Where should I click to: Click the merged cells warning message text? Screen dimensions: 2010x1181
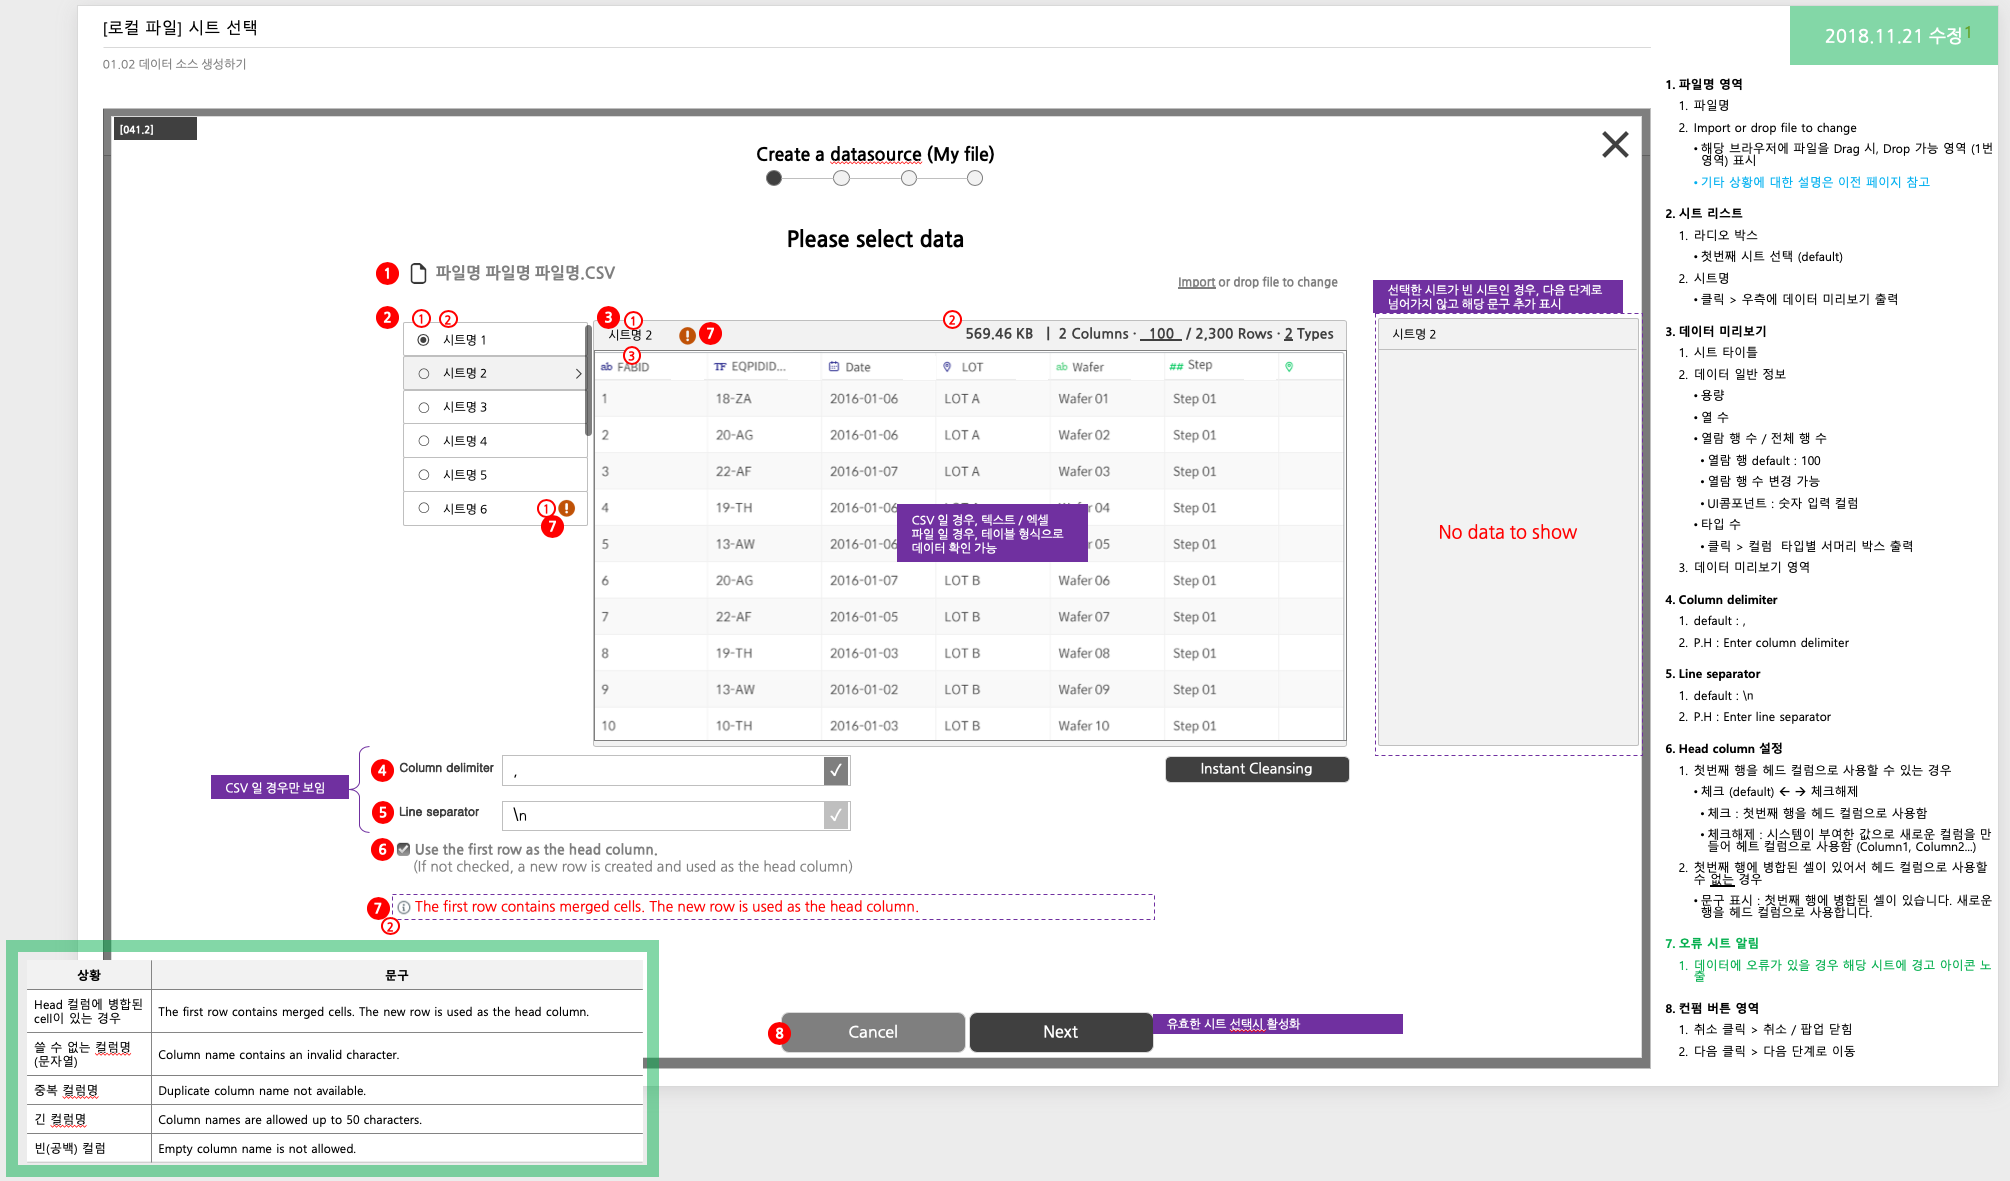point(666,907)
